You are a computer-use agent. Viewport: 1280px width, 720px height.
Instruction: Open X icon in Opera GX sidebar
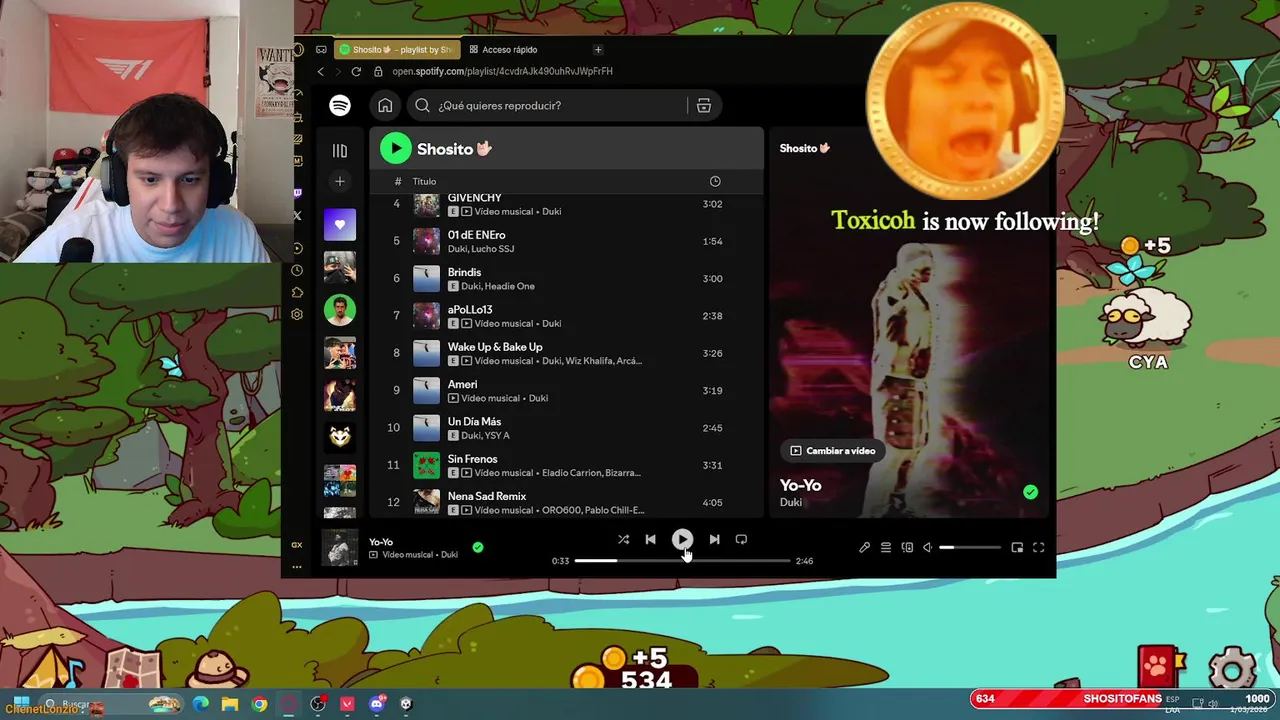297,215
